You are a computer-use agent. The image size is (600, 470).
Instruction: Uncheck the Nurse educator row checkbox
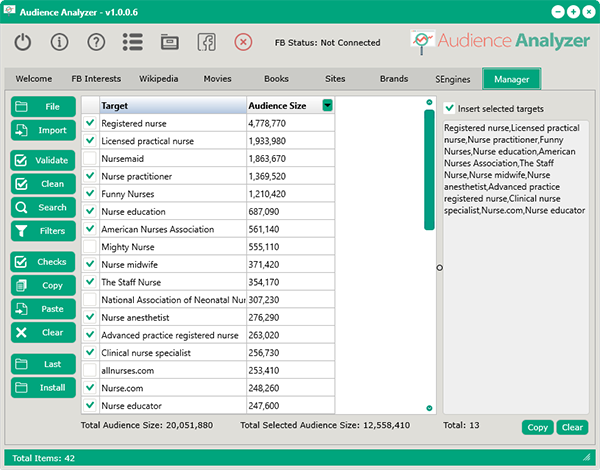point(90,405)
